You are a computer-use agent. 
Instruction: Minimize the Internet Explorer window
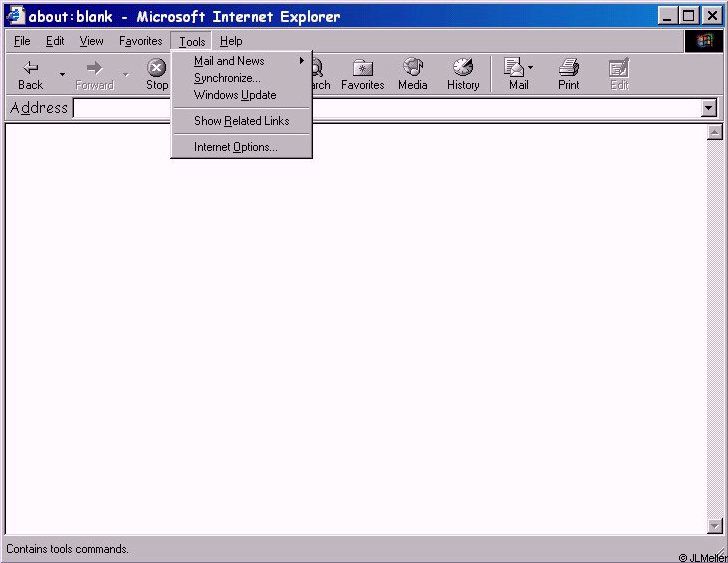(668, 16)
